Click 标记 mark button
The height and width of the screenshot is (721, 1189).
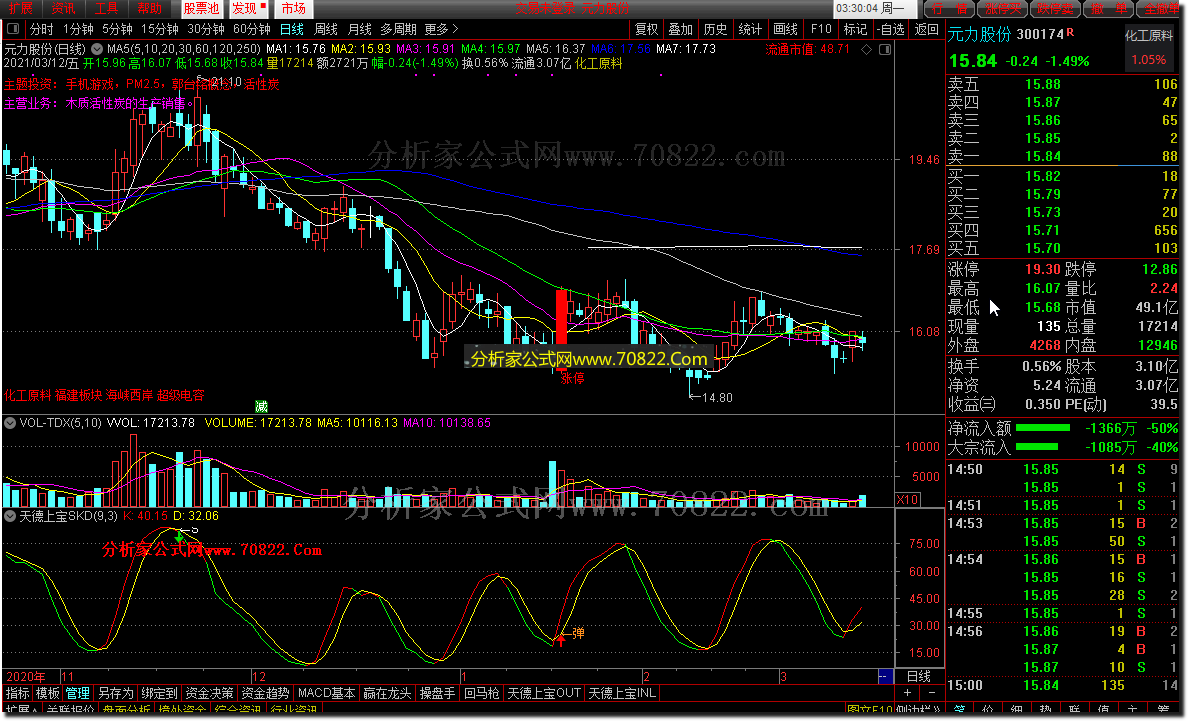(855, 29)
